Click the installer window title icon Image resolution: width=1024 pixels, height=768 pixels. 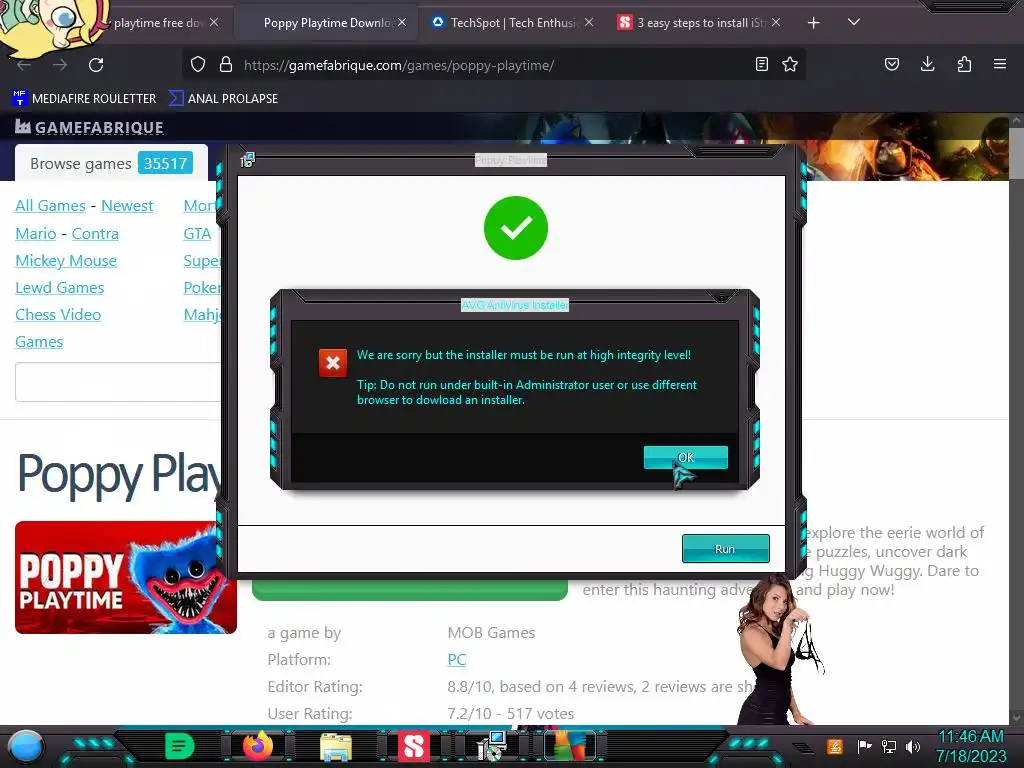(x=247, y=160)
